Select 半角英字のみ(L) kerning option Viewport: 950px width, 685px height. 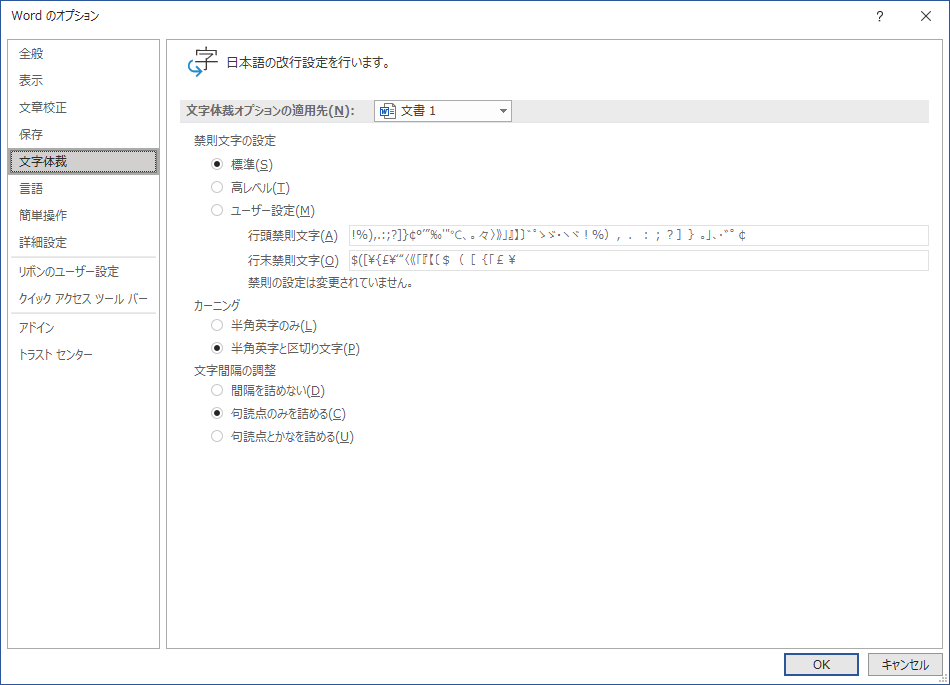(x=217, y=325)
